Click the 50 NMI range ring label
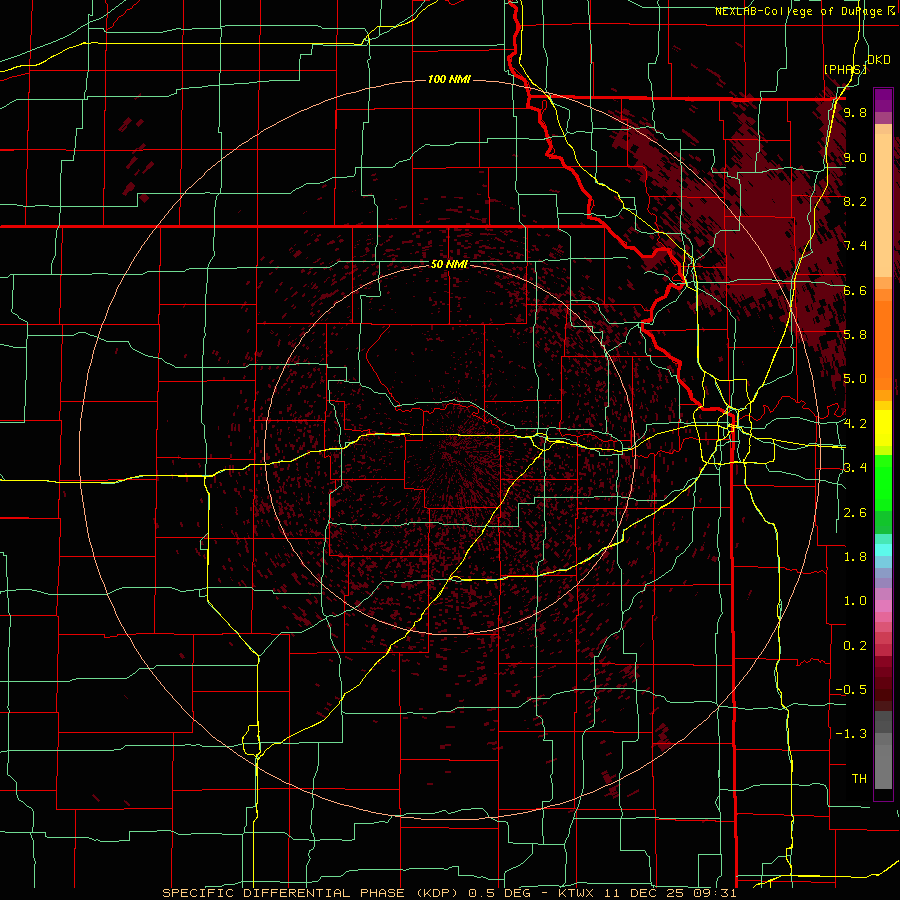 coord(449,264)
